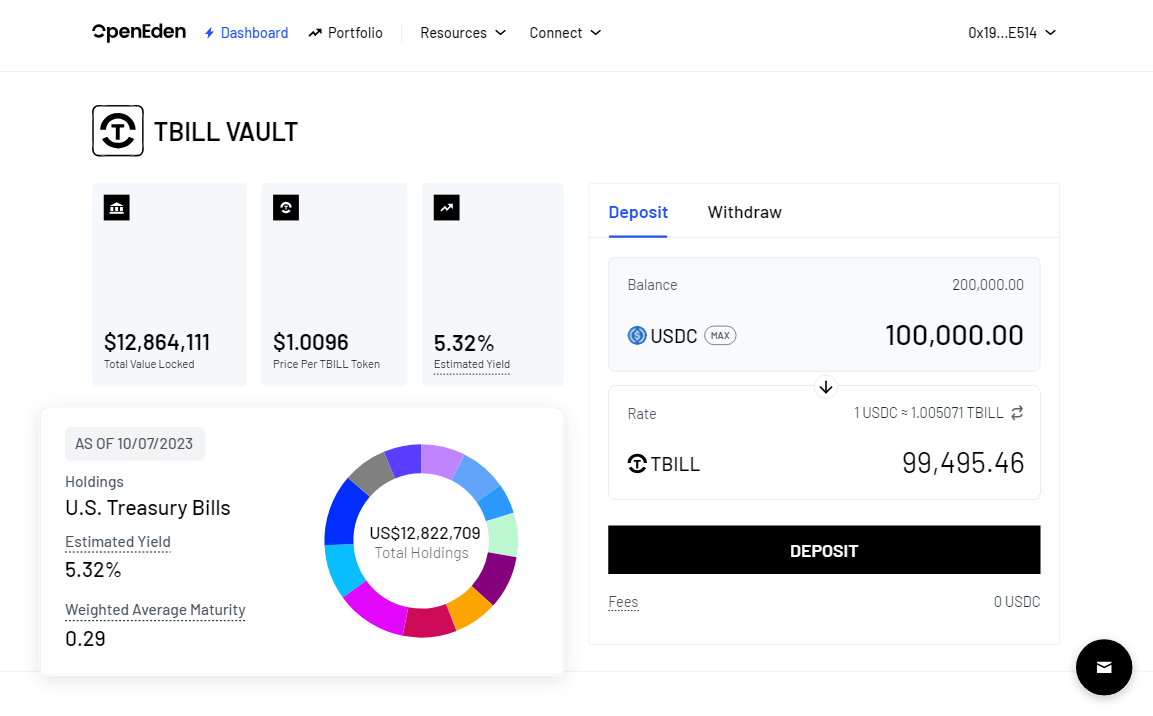Viewport: 1153px width, 716px height.
Task: Click the orange donut segment
Action: 469,606
